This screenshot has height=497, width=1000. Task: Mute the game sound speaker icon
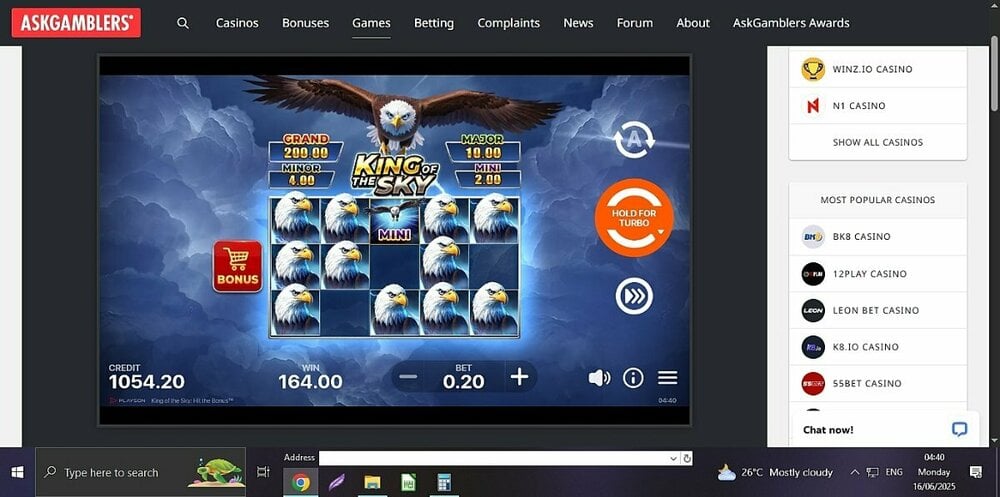pyautogui.click(x=599, y=378)
